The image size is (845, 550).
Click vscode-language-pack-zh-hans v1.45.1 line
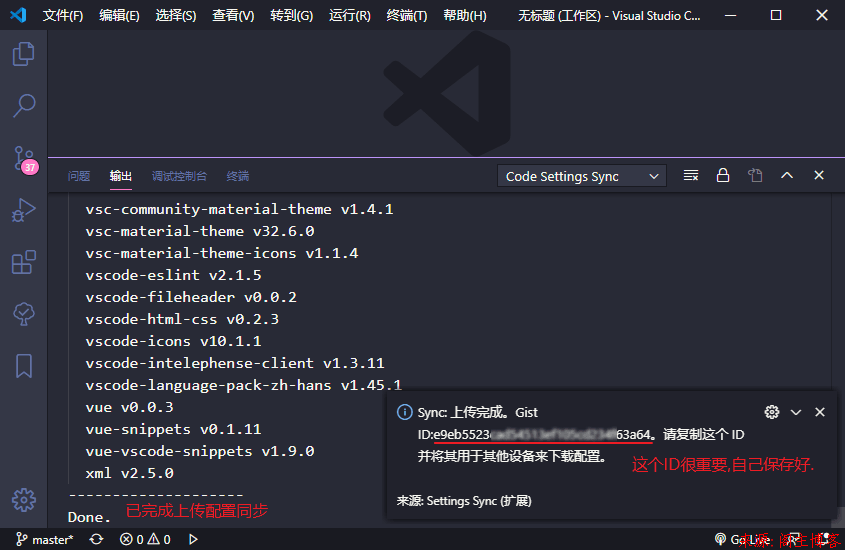244,385
